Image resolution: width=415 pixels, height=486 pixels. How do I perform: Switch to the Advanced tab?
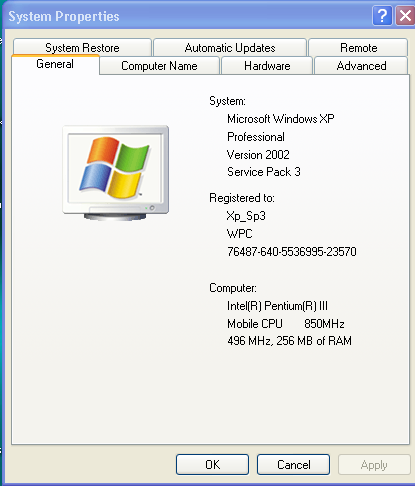tap(361, 66)
